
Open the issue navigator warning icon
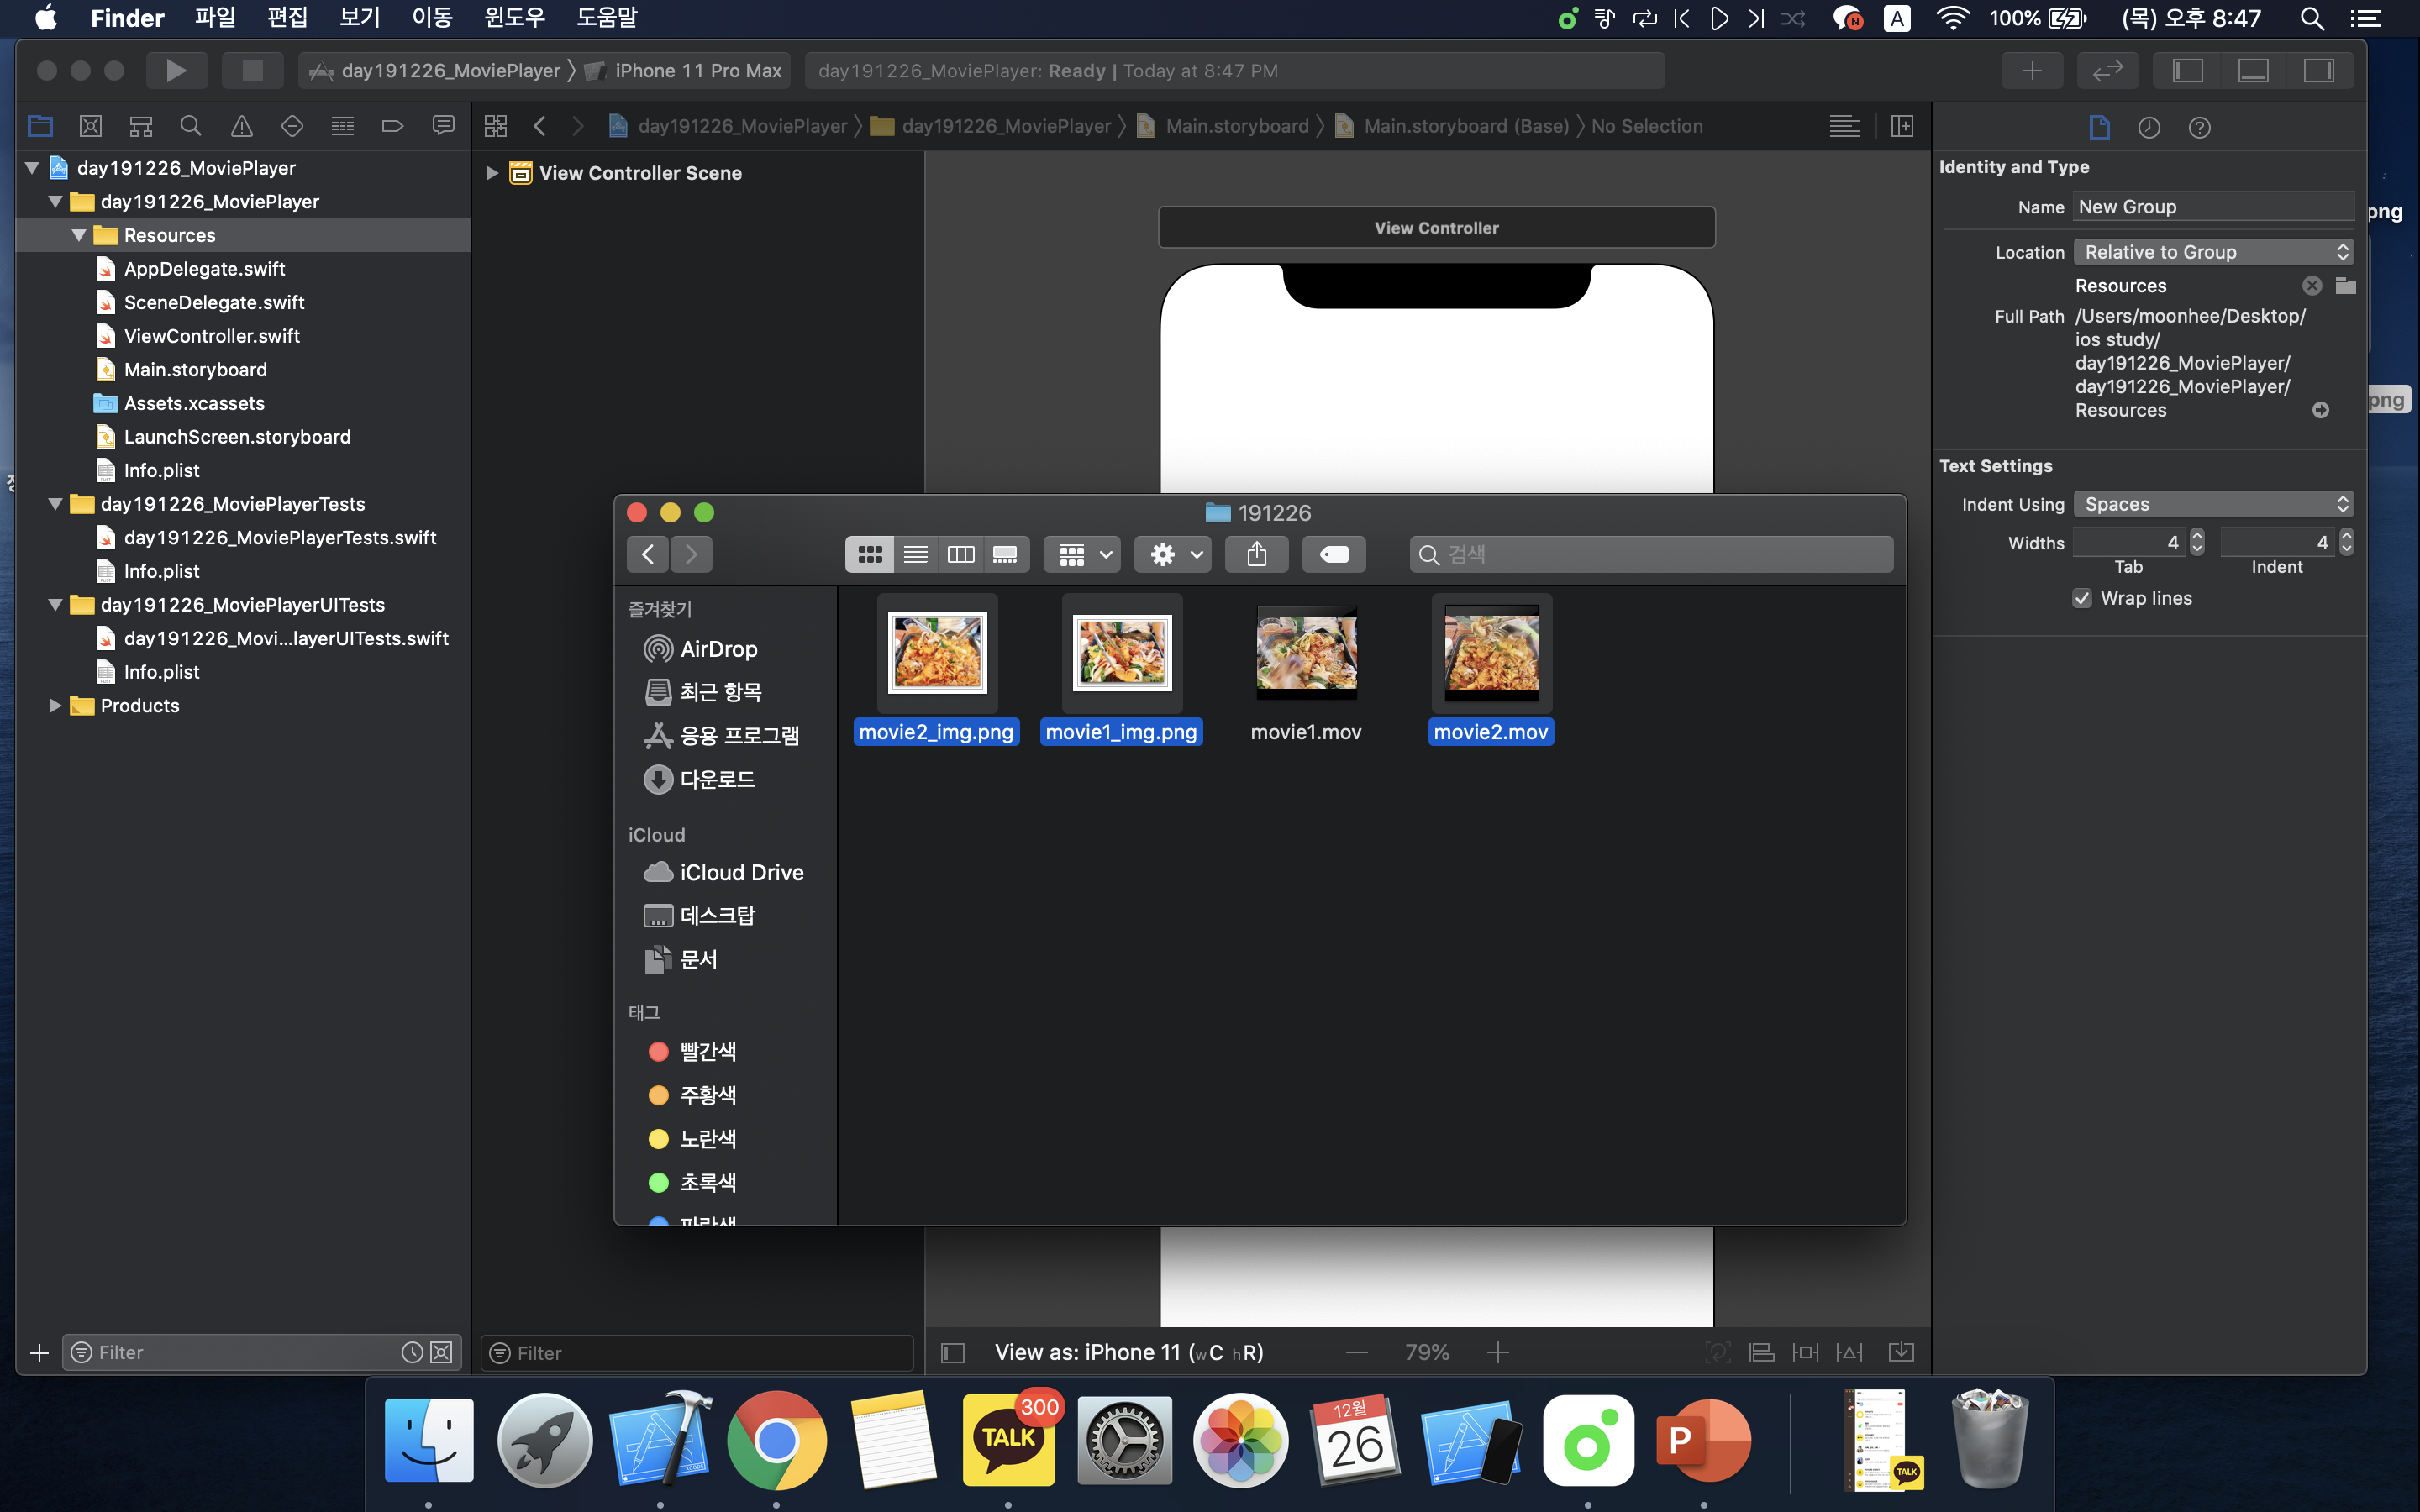241,126
